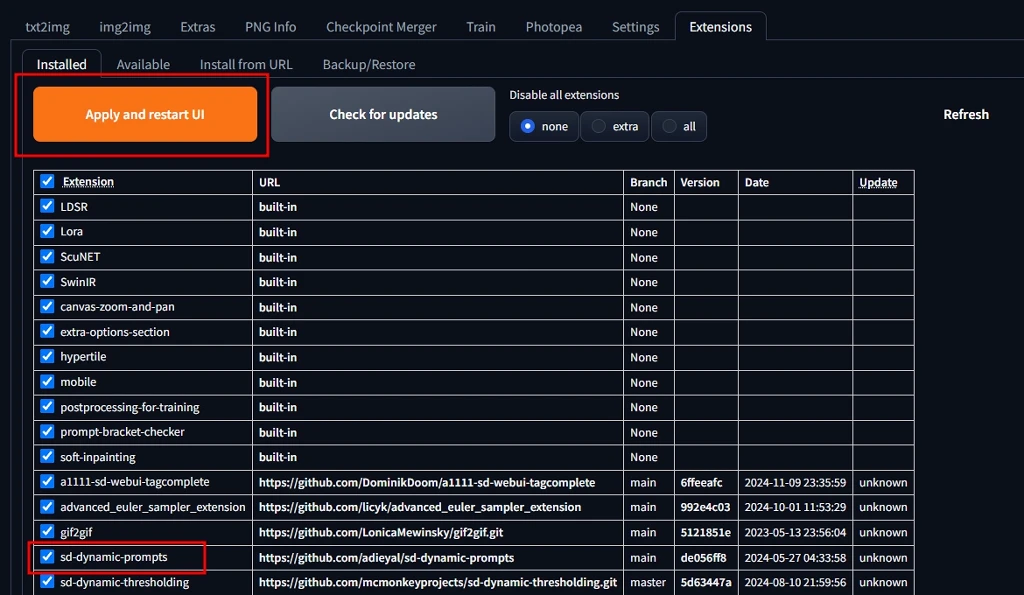
Task: Open the Backup/Restore sub-tab
Action: click(x=369, y=64)
